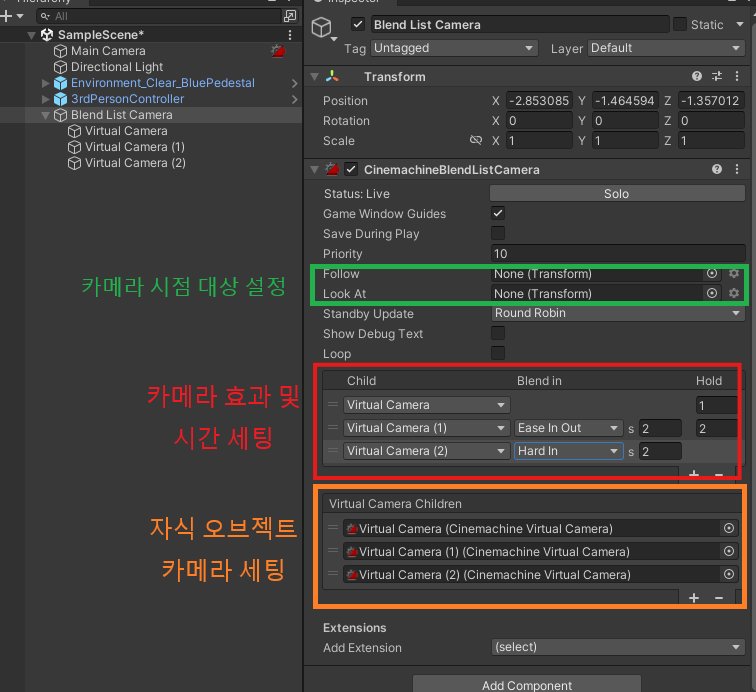Enable the Loop checkbox
This screenshot has width=756, height=692.
498,353
